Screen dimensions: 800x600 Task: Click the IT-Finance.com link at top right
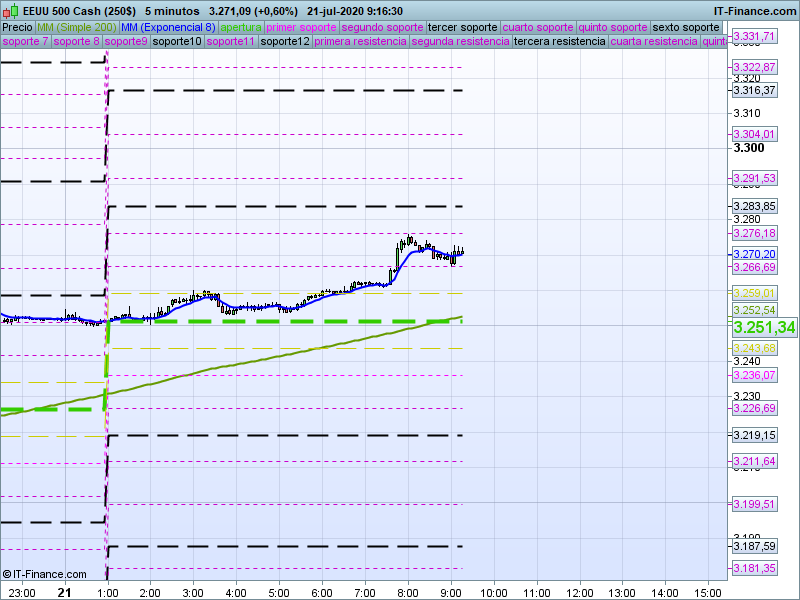point(754,11)
